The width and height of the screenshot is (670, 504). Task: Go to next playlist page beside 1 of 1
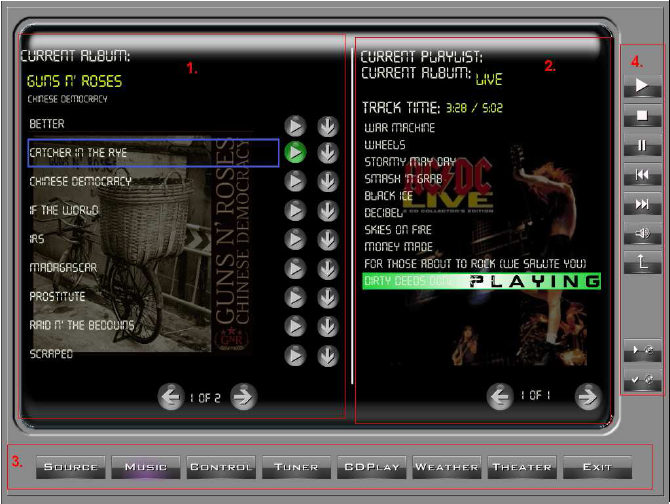588,397
